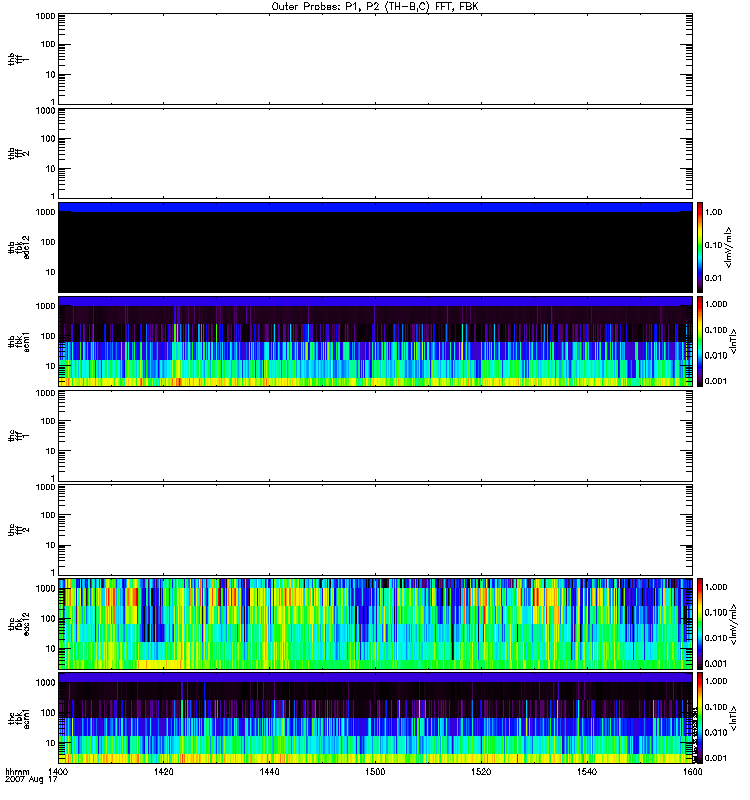Click the 1600 time axis label
This screenshot has height=800, width=750.
[x=691, y=773]
